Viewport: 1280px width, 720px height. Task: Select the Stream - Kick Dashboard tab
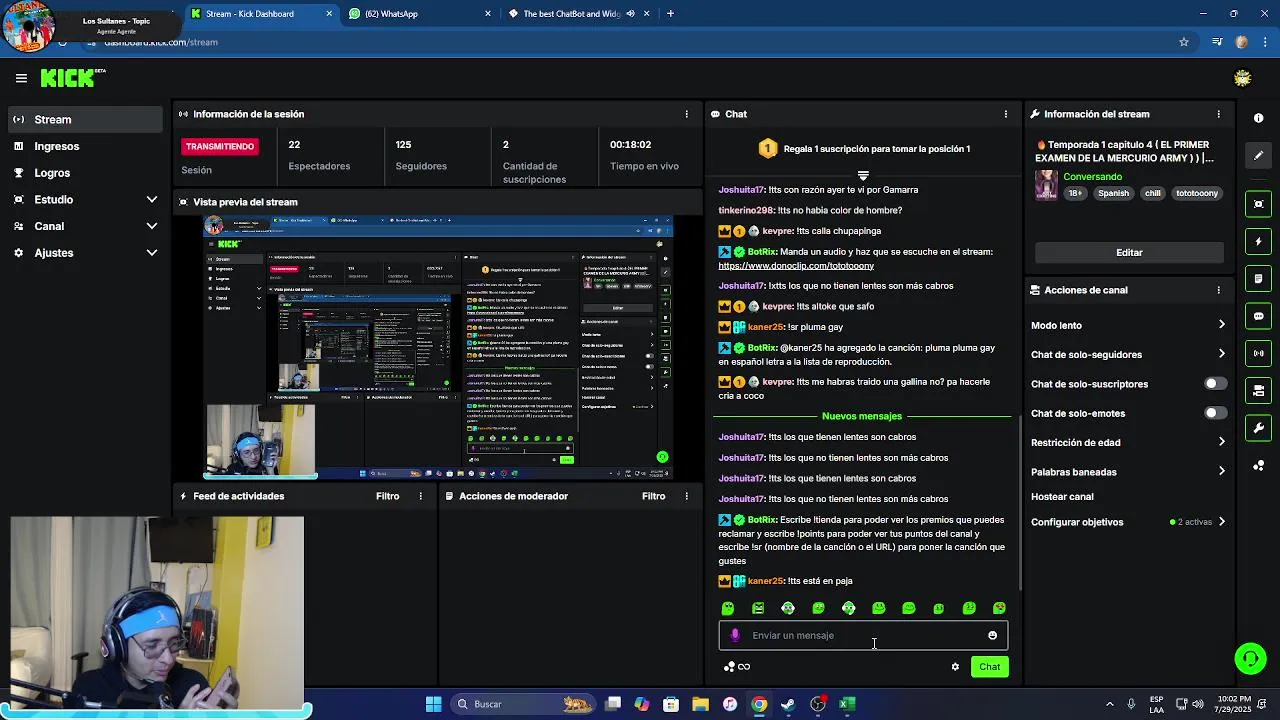(261, 14)
